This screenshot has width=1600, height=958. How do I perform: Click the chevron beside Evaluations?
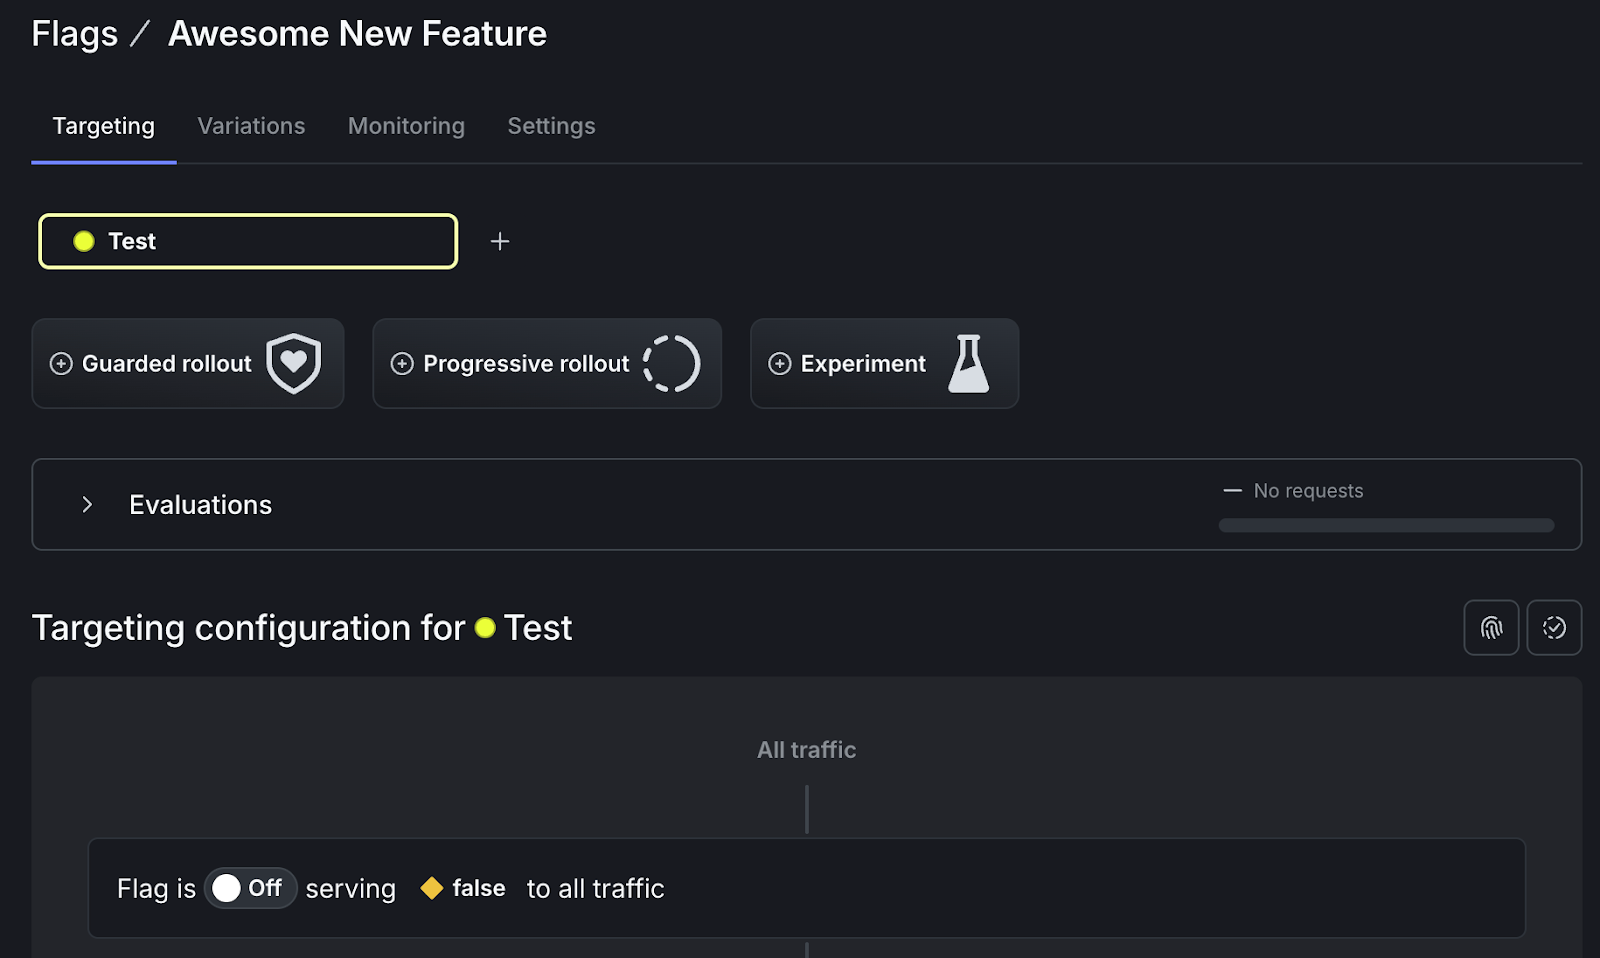tap(87, 504)
